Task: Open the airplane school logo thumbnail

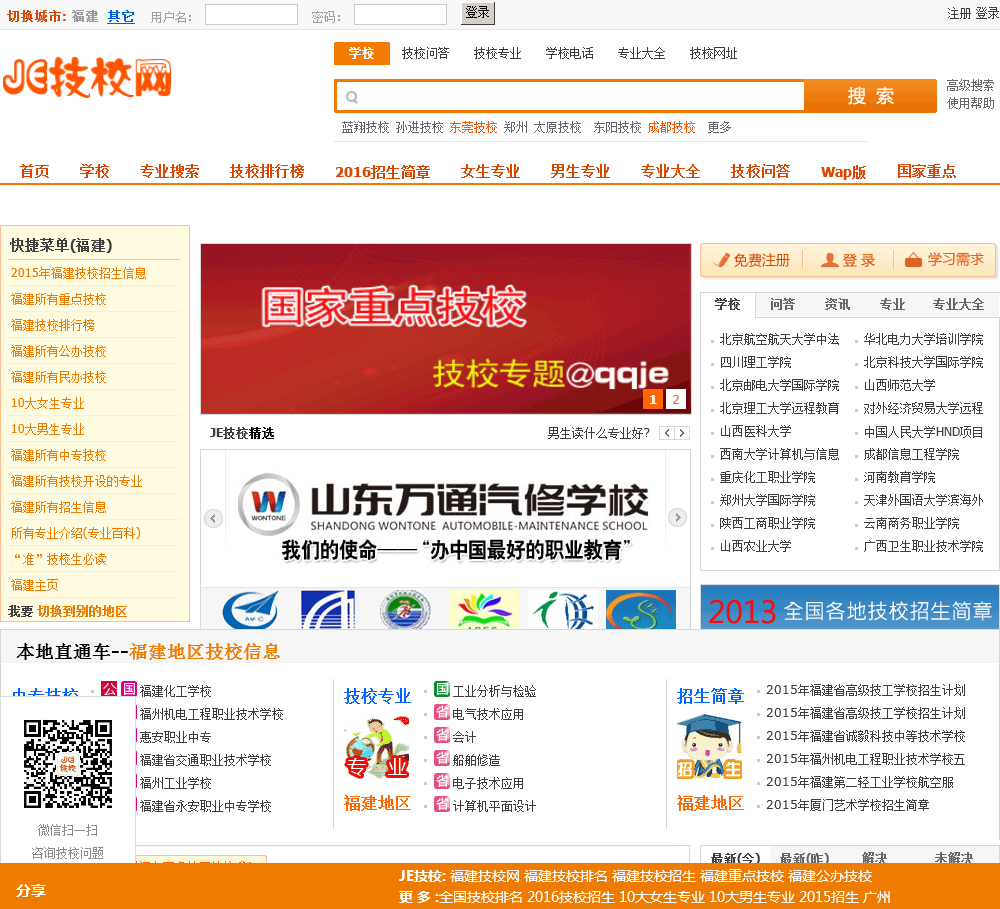Action: coord(251,610)
